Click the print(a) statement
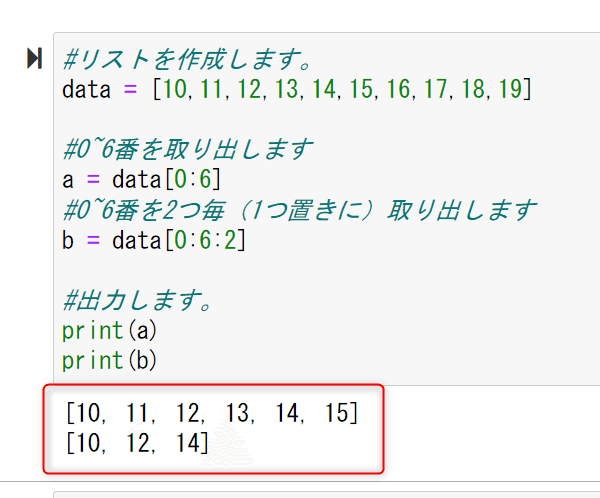 pyautogui.click(x=110, y=330)
